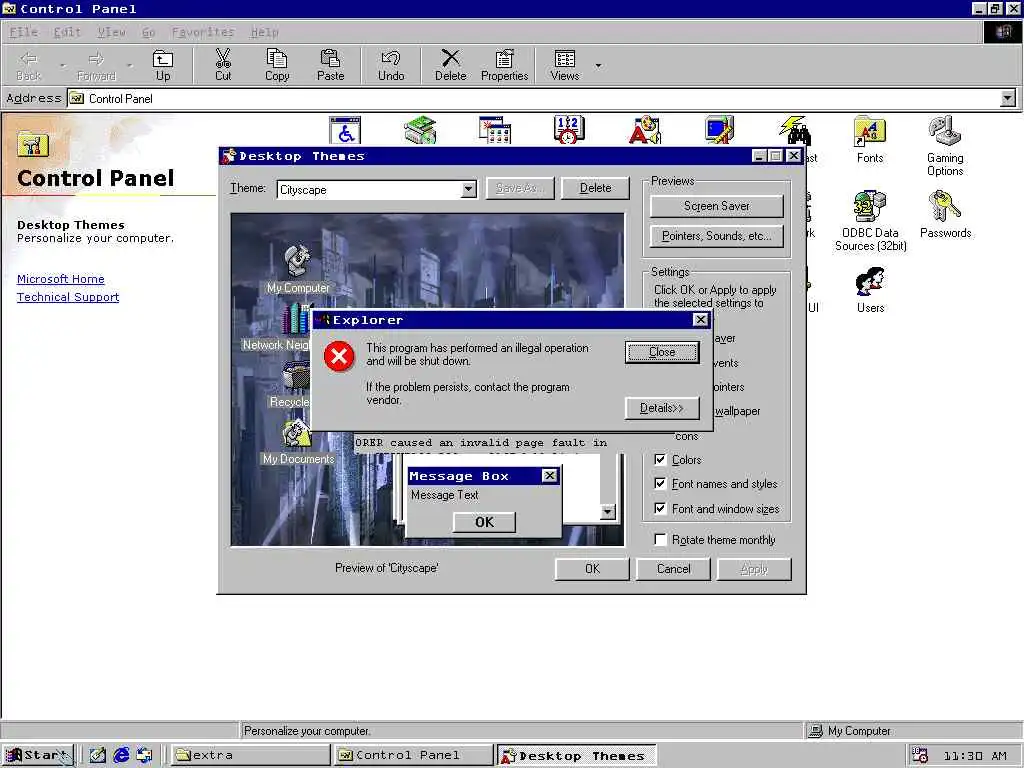Open the Accessibility Options wheelchair icon

345,129
